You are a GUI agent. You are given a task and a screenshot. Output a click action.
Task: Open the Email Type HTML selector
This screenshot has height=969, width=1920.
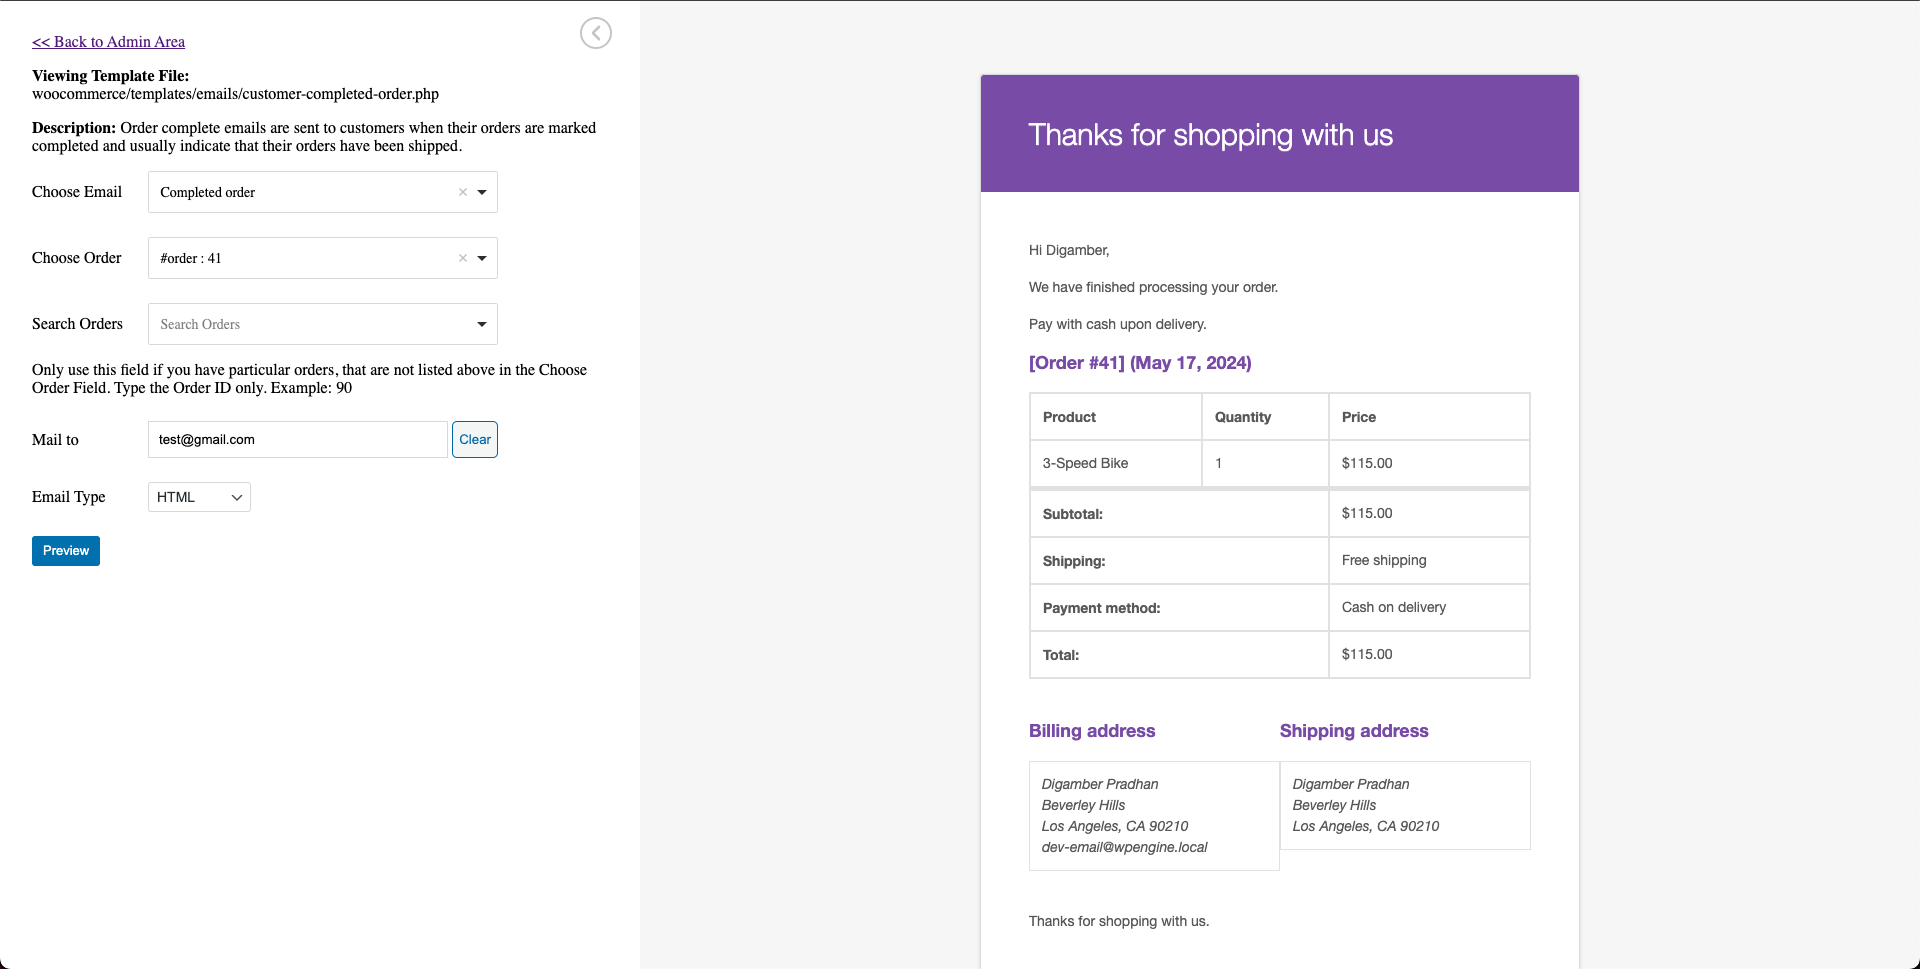(199, 497)
